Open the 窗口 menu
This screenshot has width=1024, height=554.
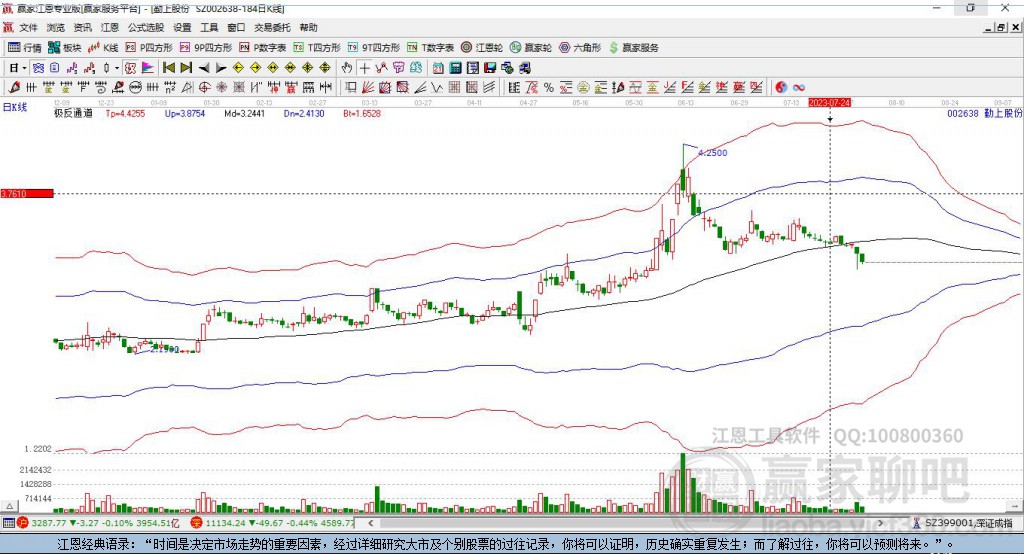(236, 27)
